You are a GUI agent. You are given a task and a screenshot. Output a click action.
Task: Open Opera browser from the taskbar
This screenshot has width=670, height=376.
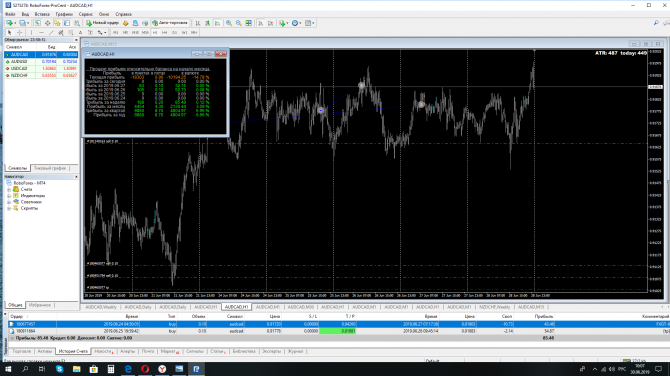tap(145, 369)
